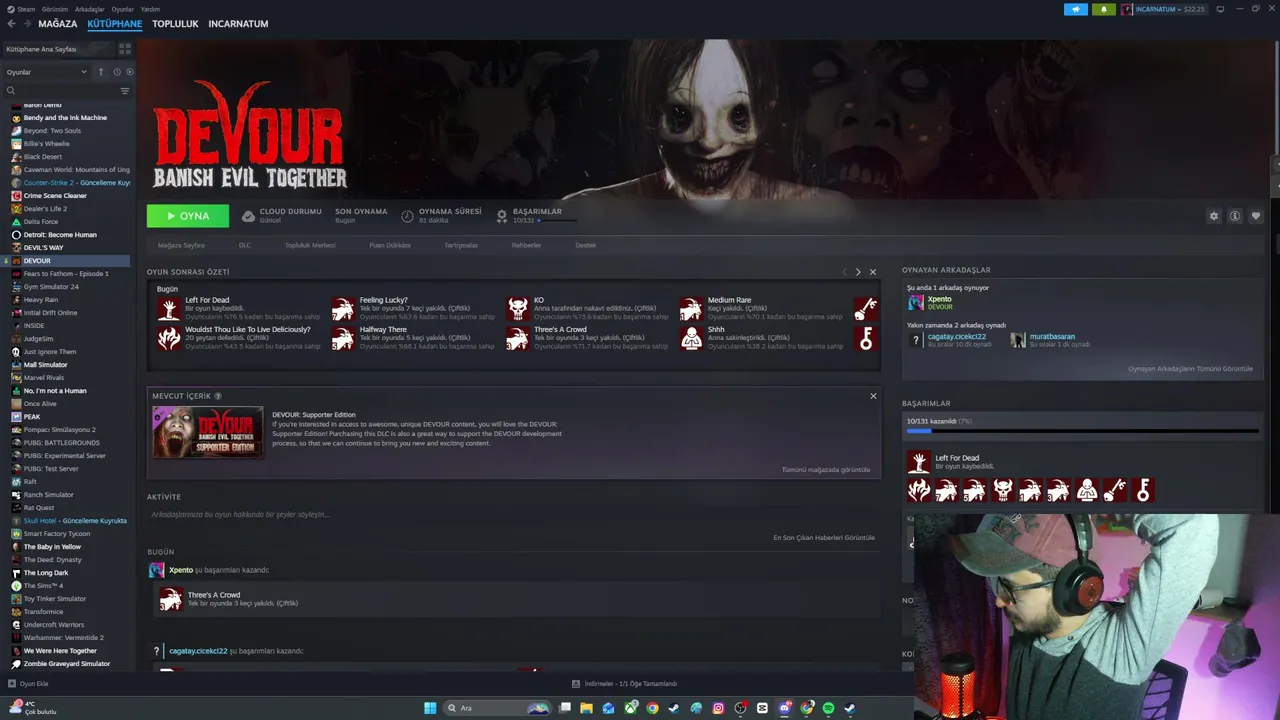
Task: Select Bendy and the Ink Machine in library
Action: pyautogui.click(x=65, y=118)
